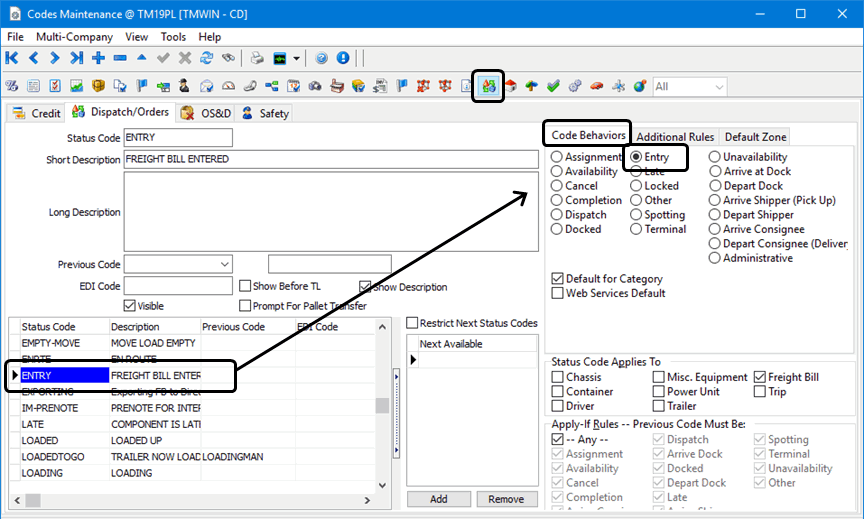Open the dropdown arrow beside monitor icon
This screenshot has width=864, height=519.
297,58
